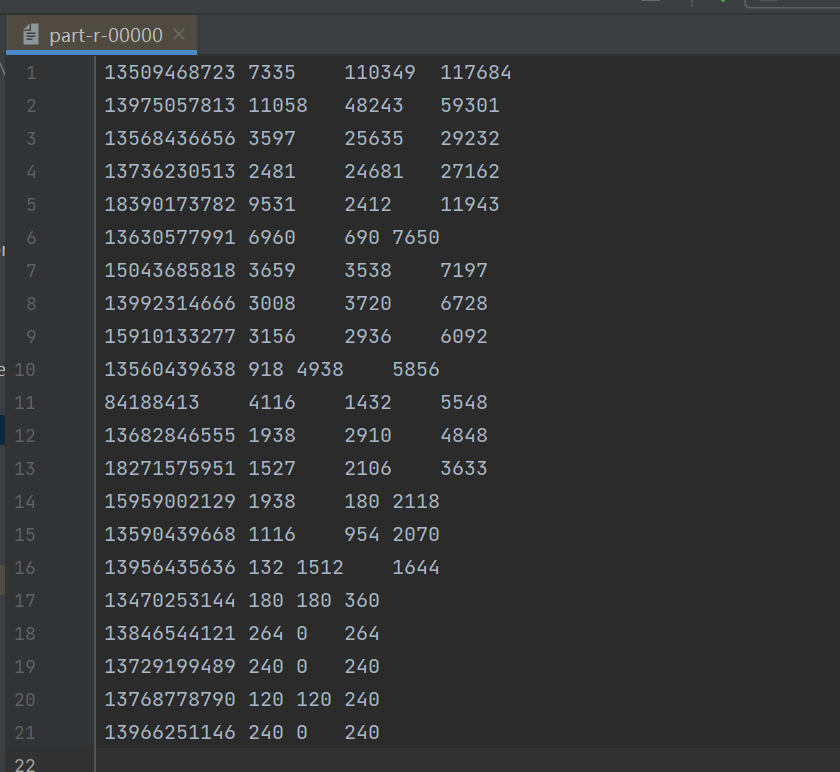
Task: Click phone number 13846544121
Action: click(169, 634)
